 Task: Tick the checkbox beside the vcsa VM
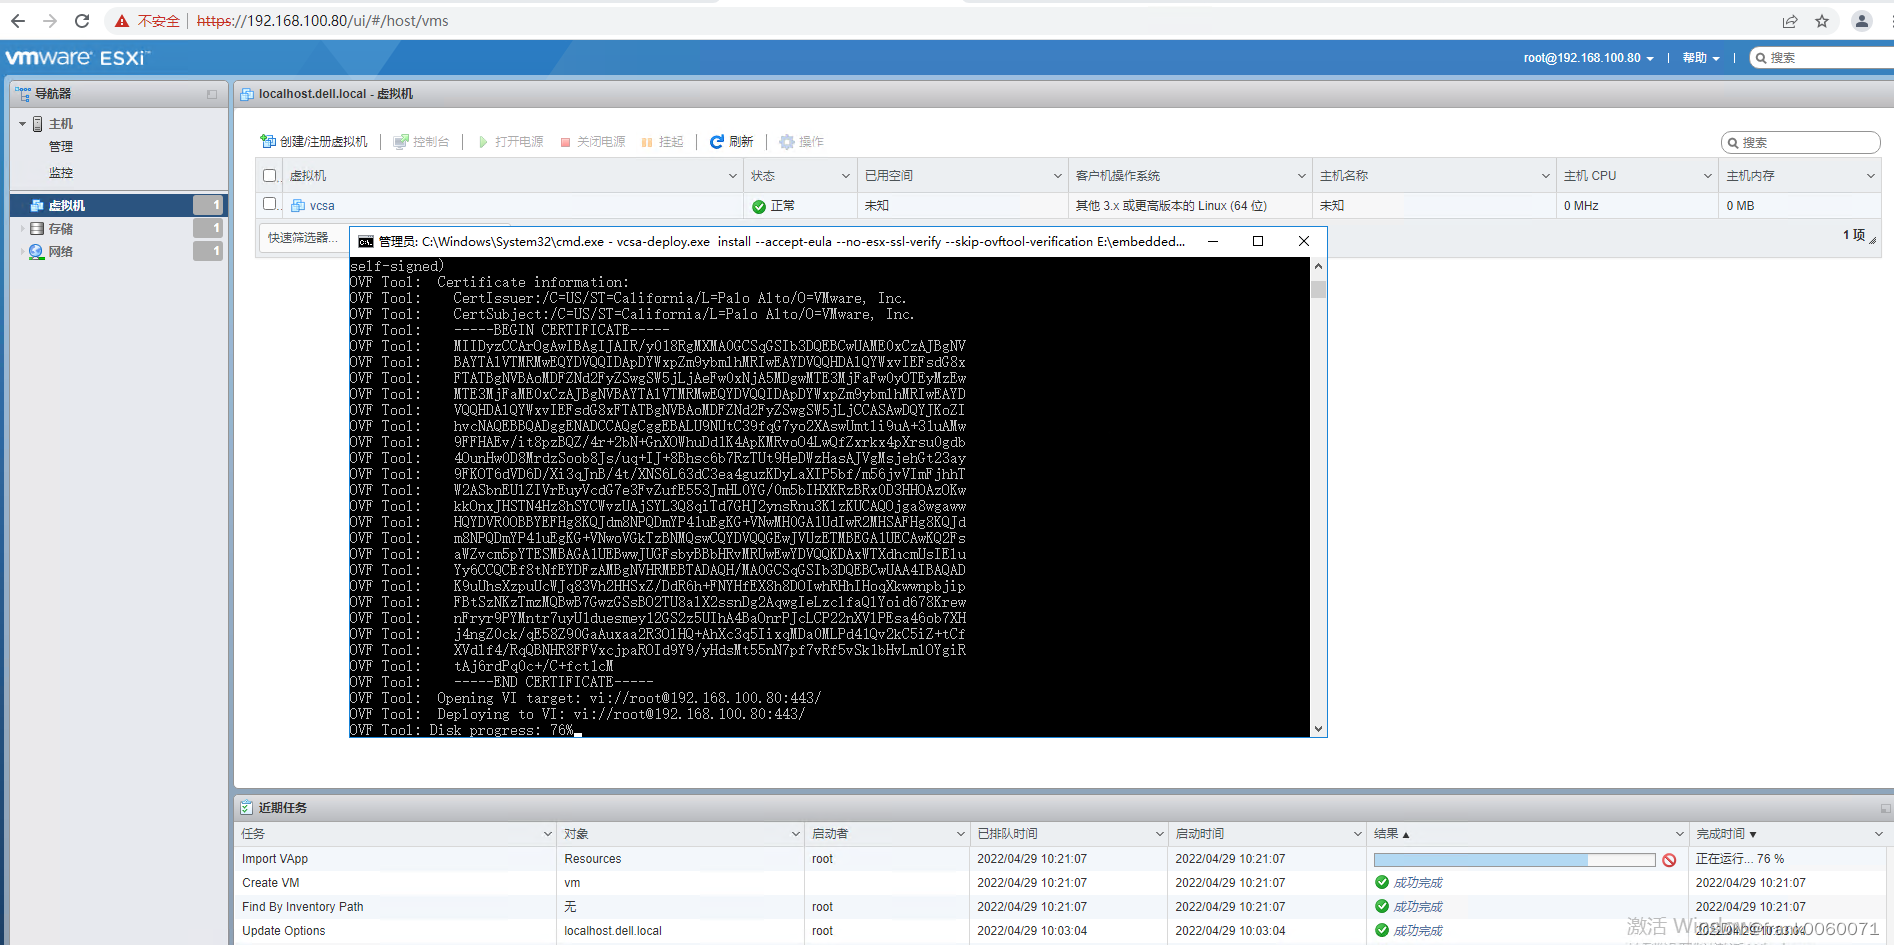pyautogui.click(x=268, y=205)
